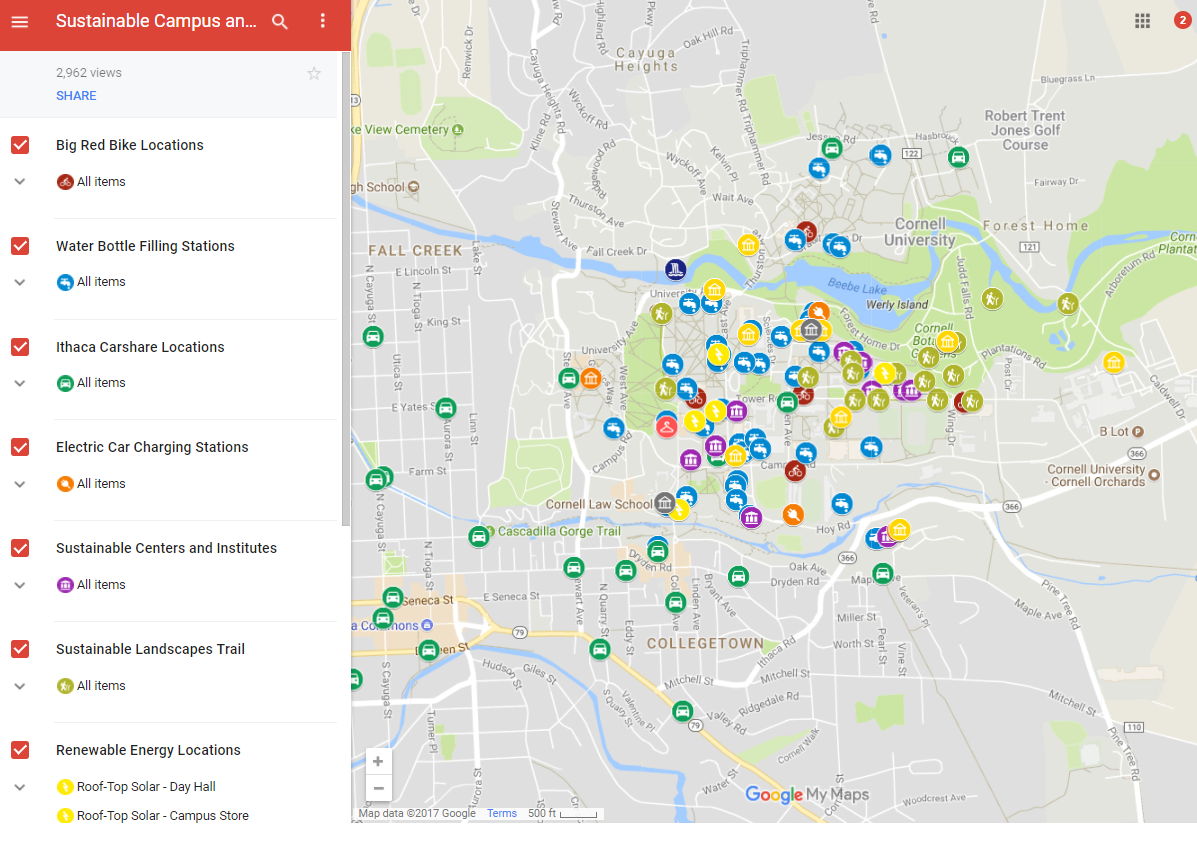The width and height of the screenshot is (1197, 848).
Task: Select Roof-Top Solar - Campus Store item
Action: (x=163, y=816)
